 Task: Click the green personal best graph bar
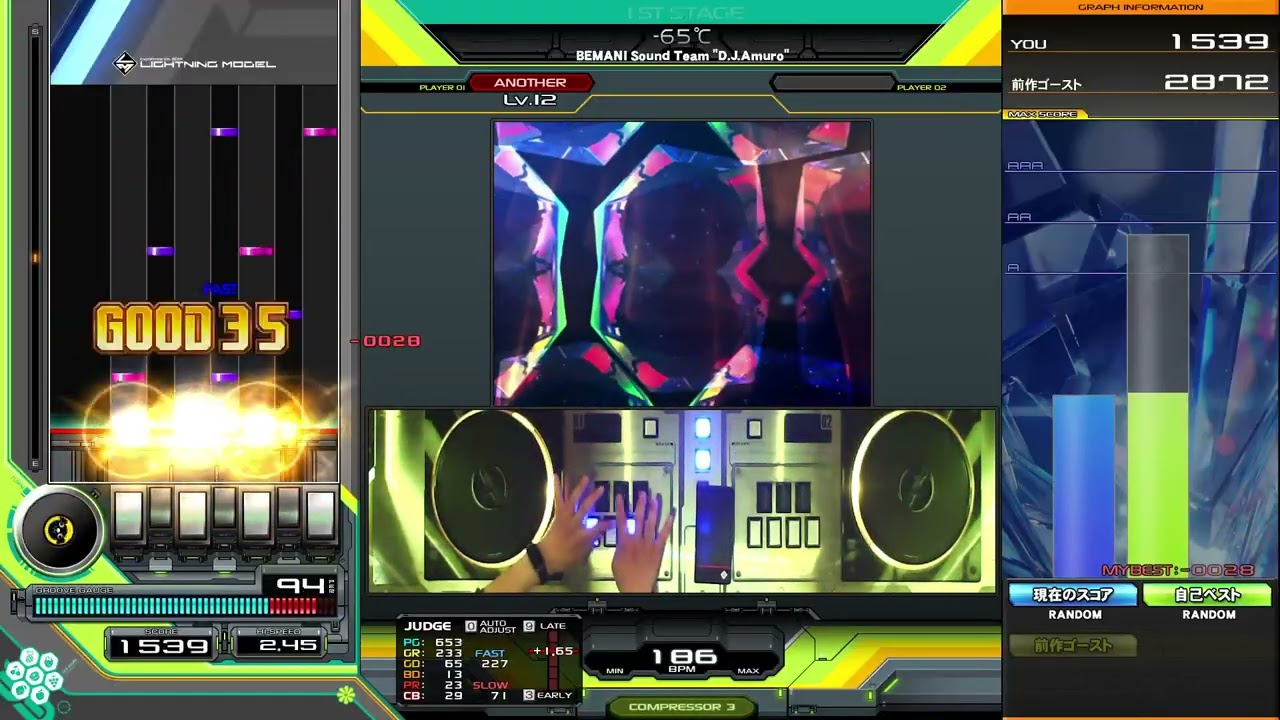[1158, 484]
